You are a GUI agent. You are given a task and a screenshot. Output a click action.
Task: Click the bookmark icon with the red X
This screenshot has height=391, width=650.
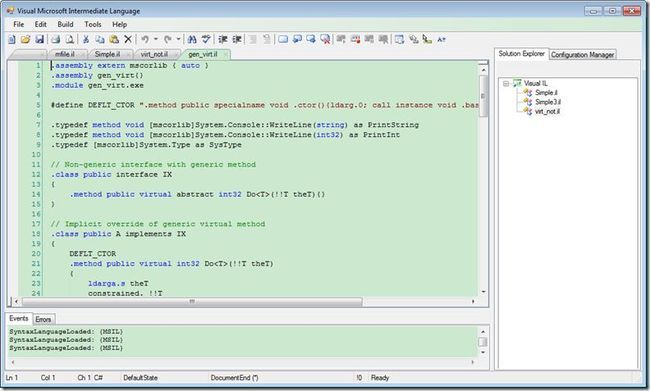pyautogui.click(x=325, y=39)
